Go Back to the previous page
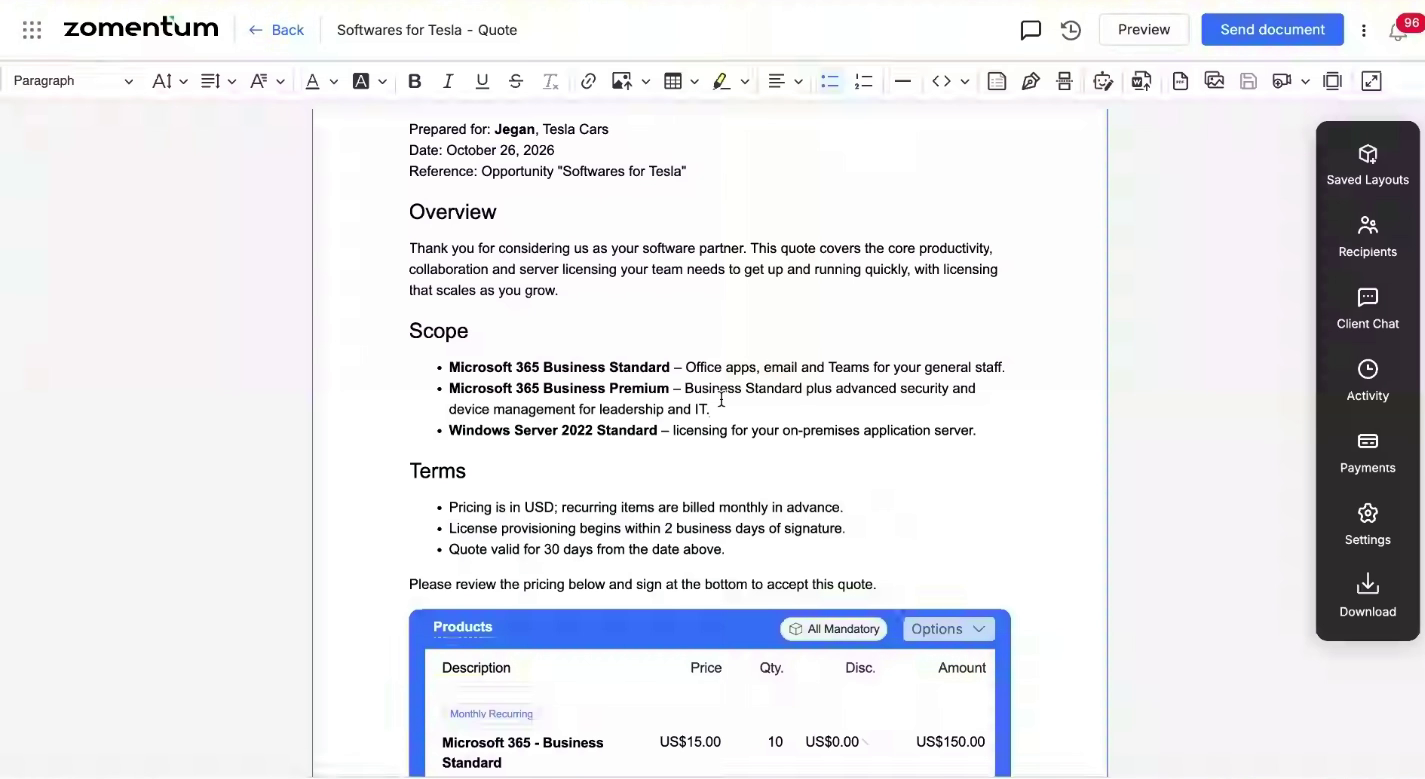1425x779 pixels. (276, 30)
